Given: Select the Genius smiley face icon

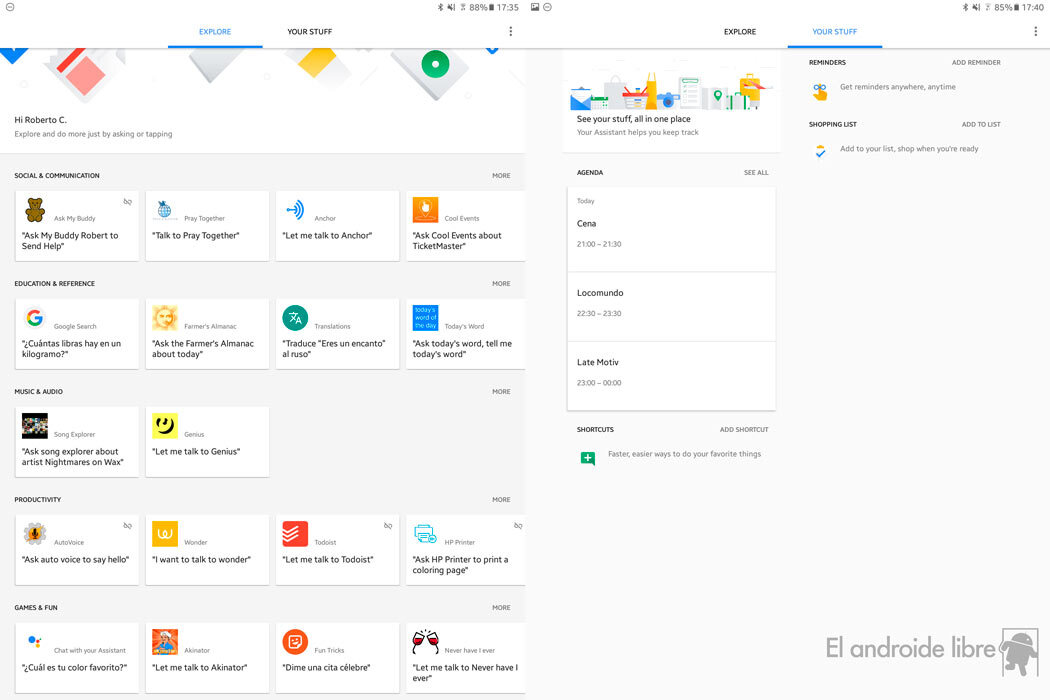Looking at the screenshot, I should click(165, 426).
